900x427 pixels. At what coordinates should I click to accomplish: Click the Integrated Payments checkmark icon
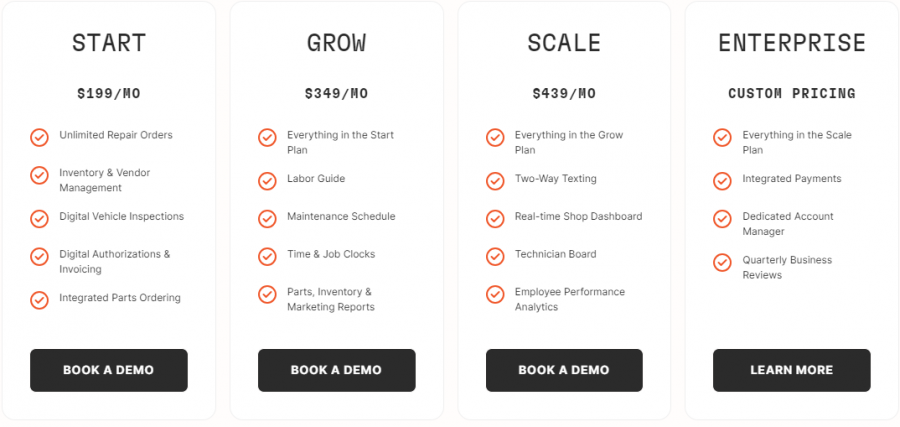pyautogui.click(x=722, y=180)
